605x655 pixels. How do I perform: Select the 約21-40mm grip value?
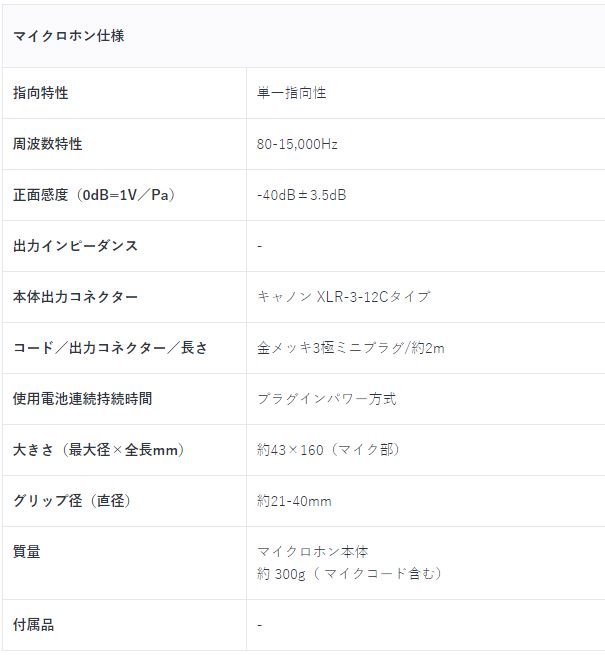coord(294,501)
